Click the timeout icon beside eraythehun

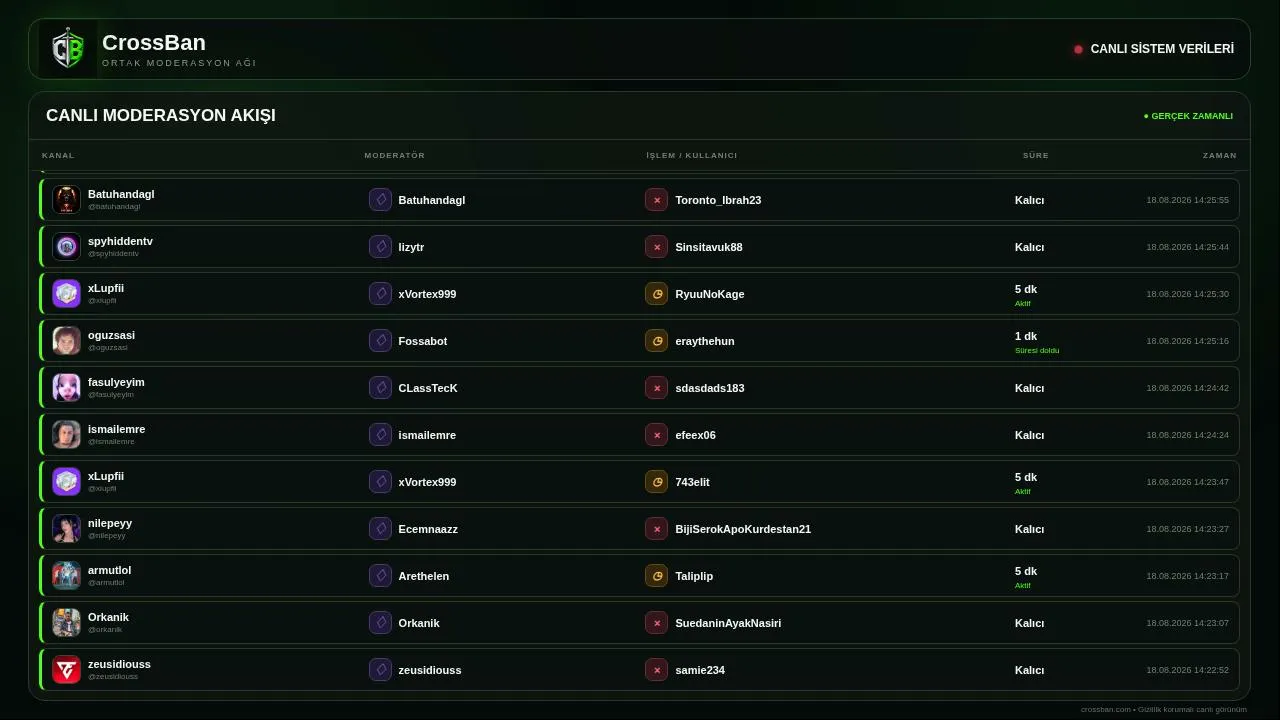coord(656,341)
